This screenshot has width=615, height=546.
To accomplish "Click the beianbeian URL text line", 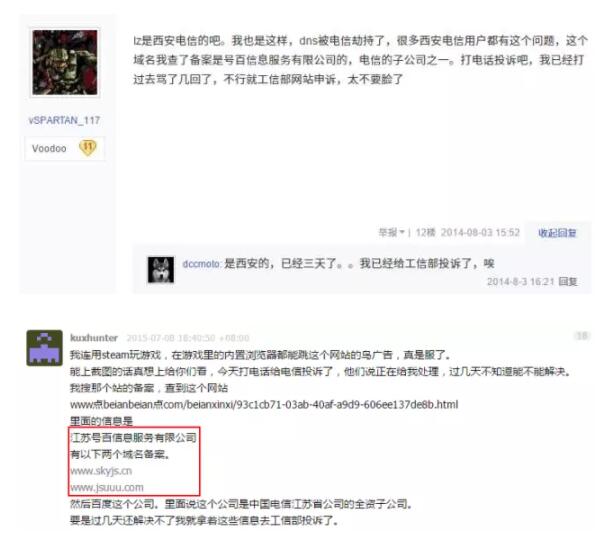I will coord(264,404).
